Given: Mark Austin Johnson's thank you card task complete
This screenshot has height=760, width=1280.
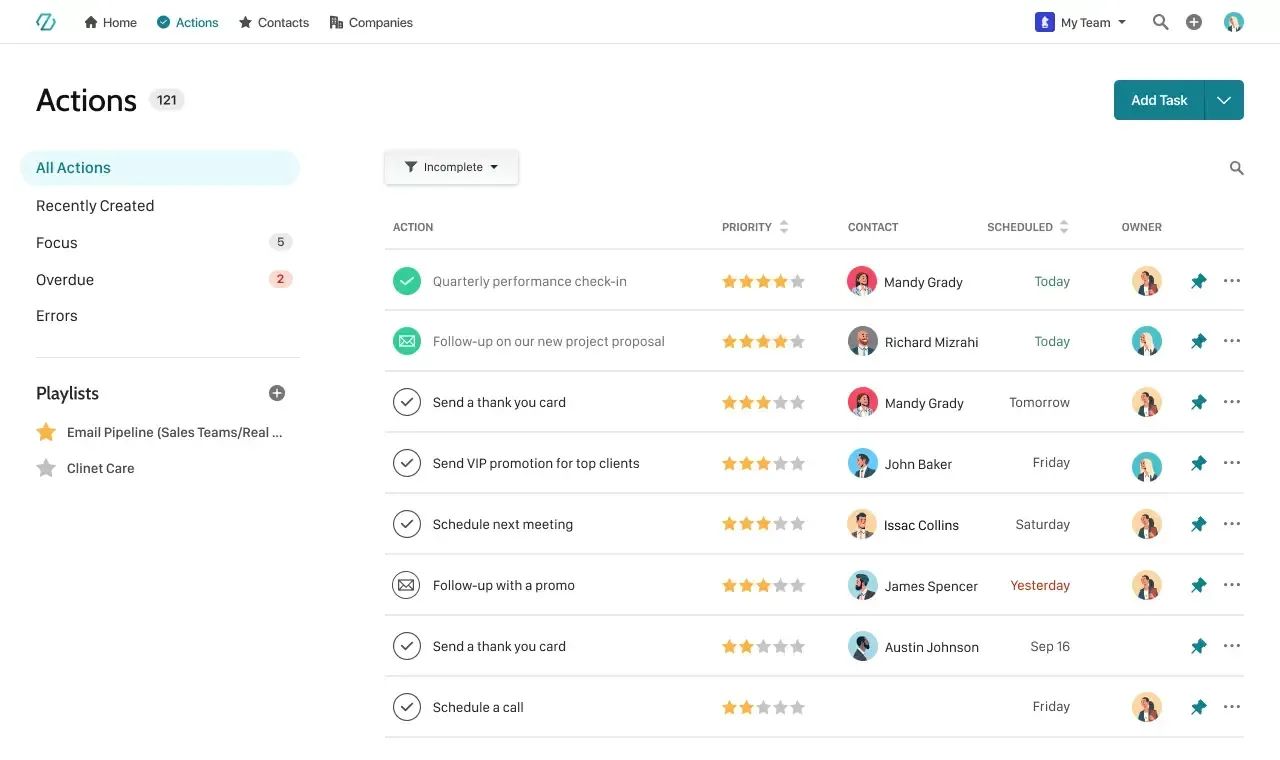Looking at the screenshot, I should 407,646.
